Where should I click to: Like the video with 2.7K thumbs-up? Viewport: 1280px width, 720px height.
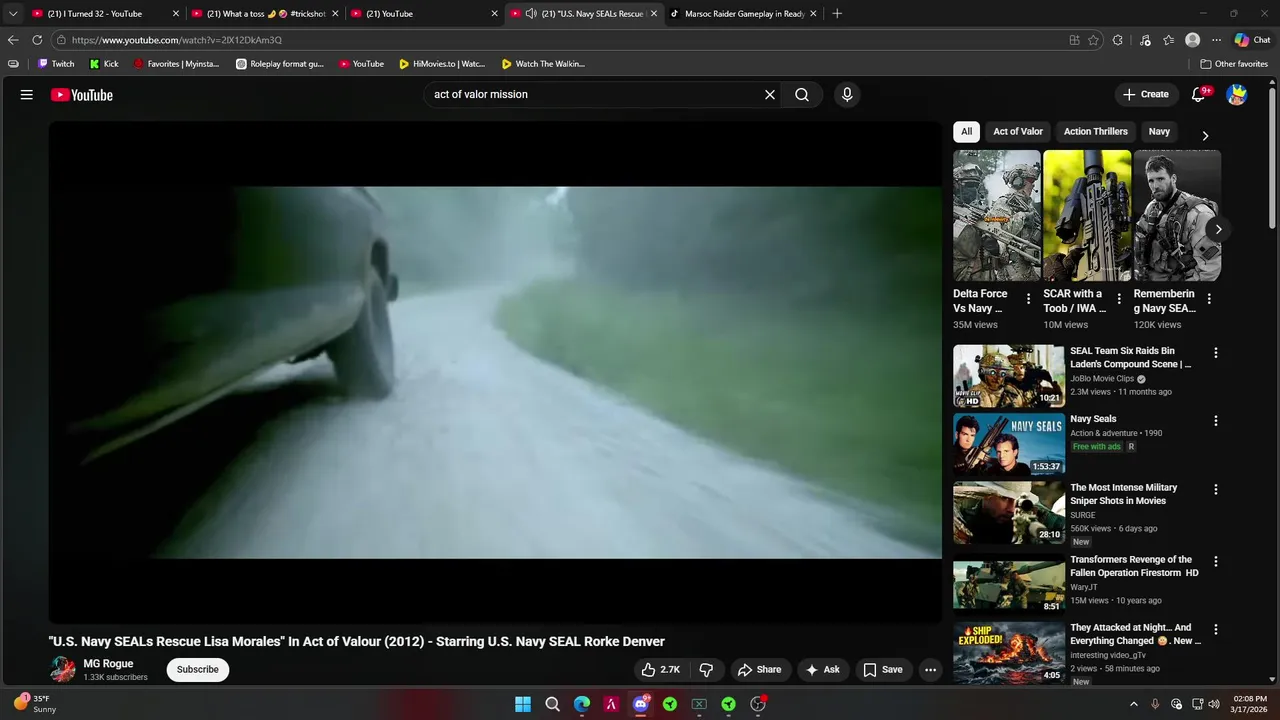coord(661,670)
